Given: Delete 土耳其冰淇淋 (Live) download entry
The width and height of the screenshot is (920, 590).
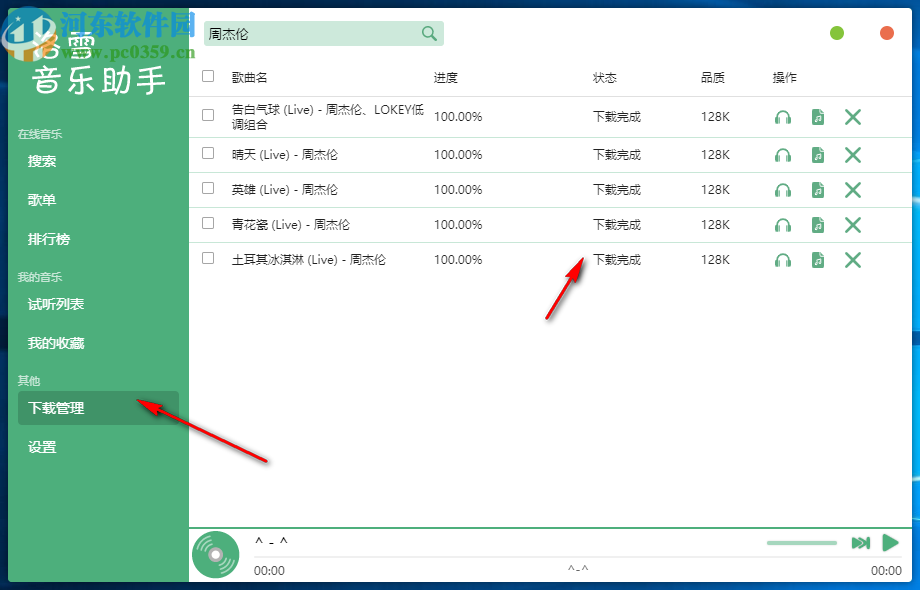Looking at the screenshot, I should (853, 260).
